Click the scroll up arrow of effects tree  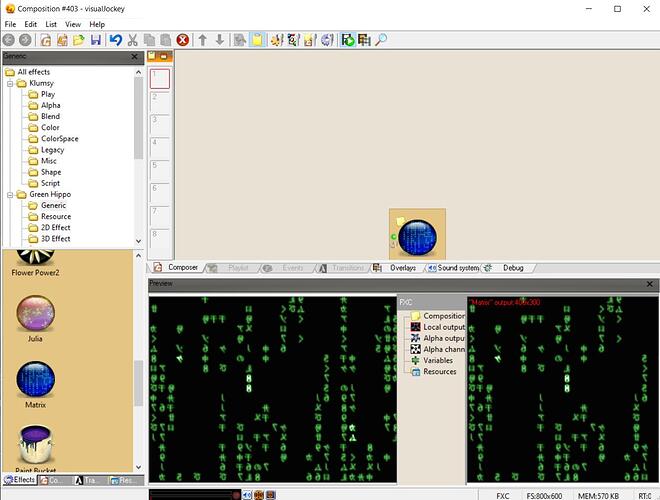click(138, 72)
